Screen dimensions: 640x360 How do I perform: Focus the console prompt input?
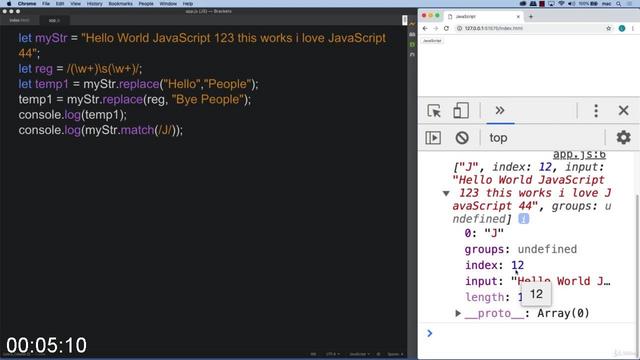(x=531, y=333)
